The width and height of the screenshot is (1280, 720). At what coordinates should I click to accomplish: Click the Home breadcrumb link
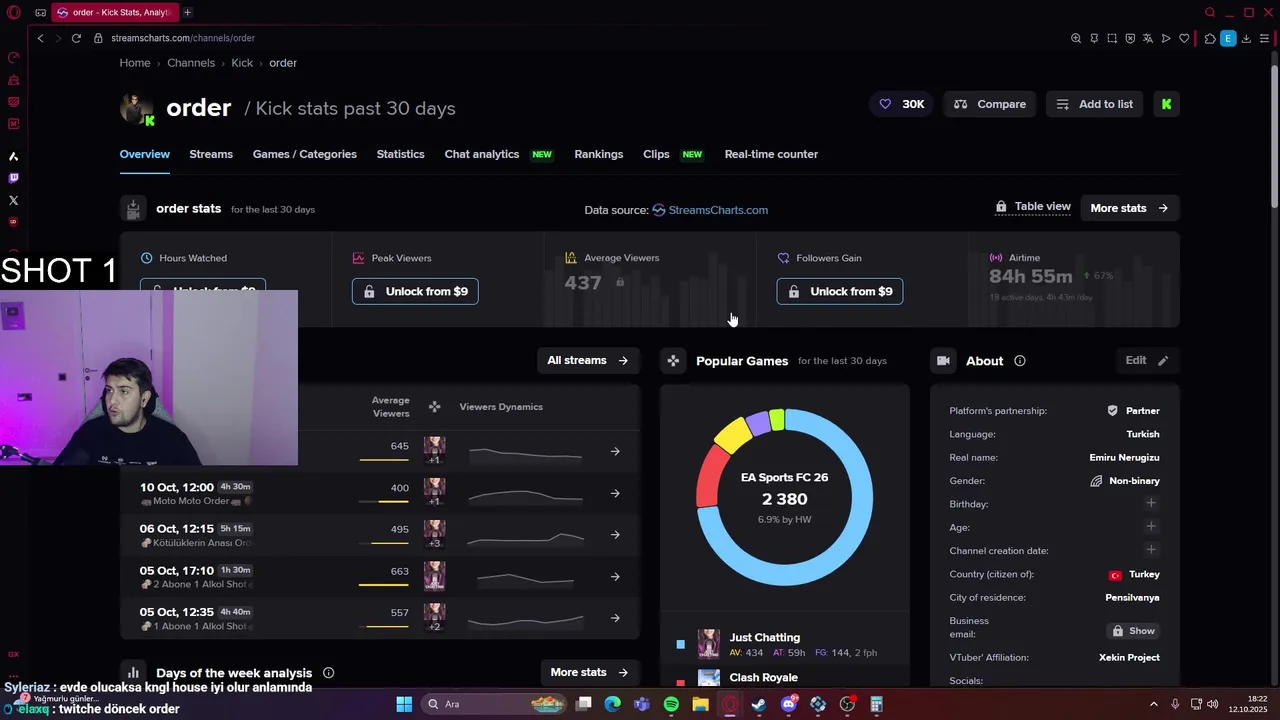(135, 63)
